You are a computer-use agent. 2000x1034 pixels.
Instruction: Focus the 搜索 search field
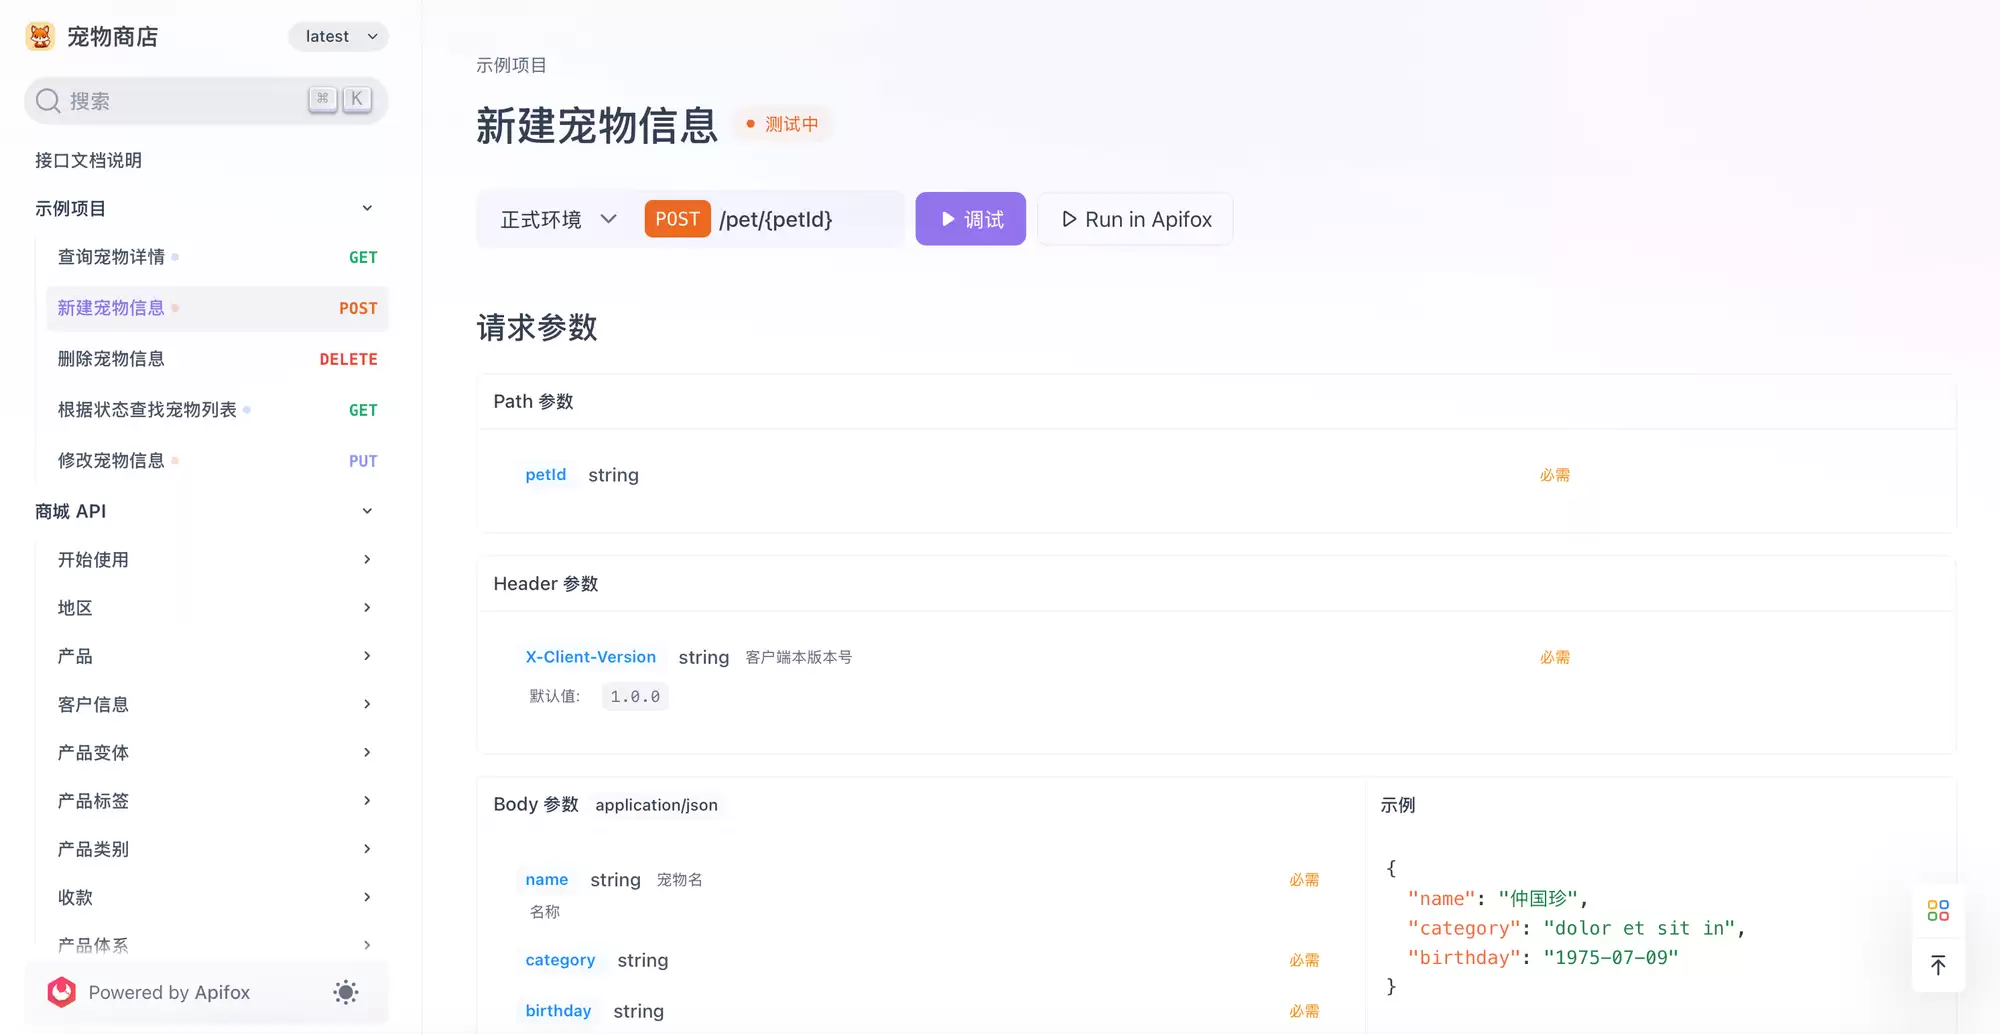(x=206, y=101)
